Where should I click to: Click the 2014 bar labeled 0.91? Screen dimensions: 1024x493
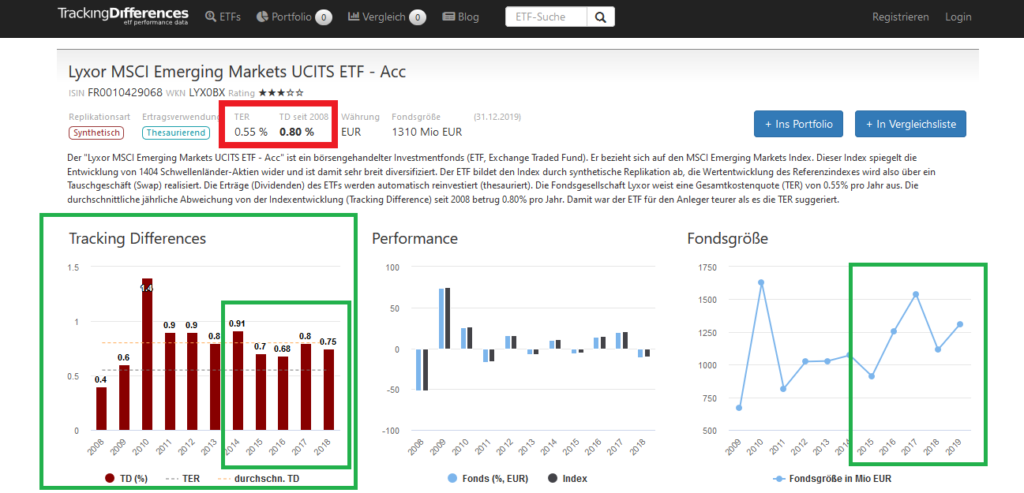pyautogui.click(x=238, y=381)
